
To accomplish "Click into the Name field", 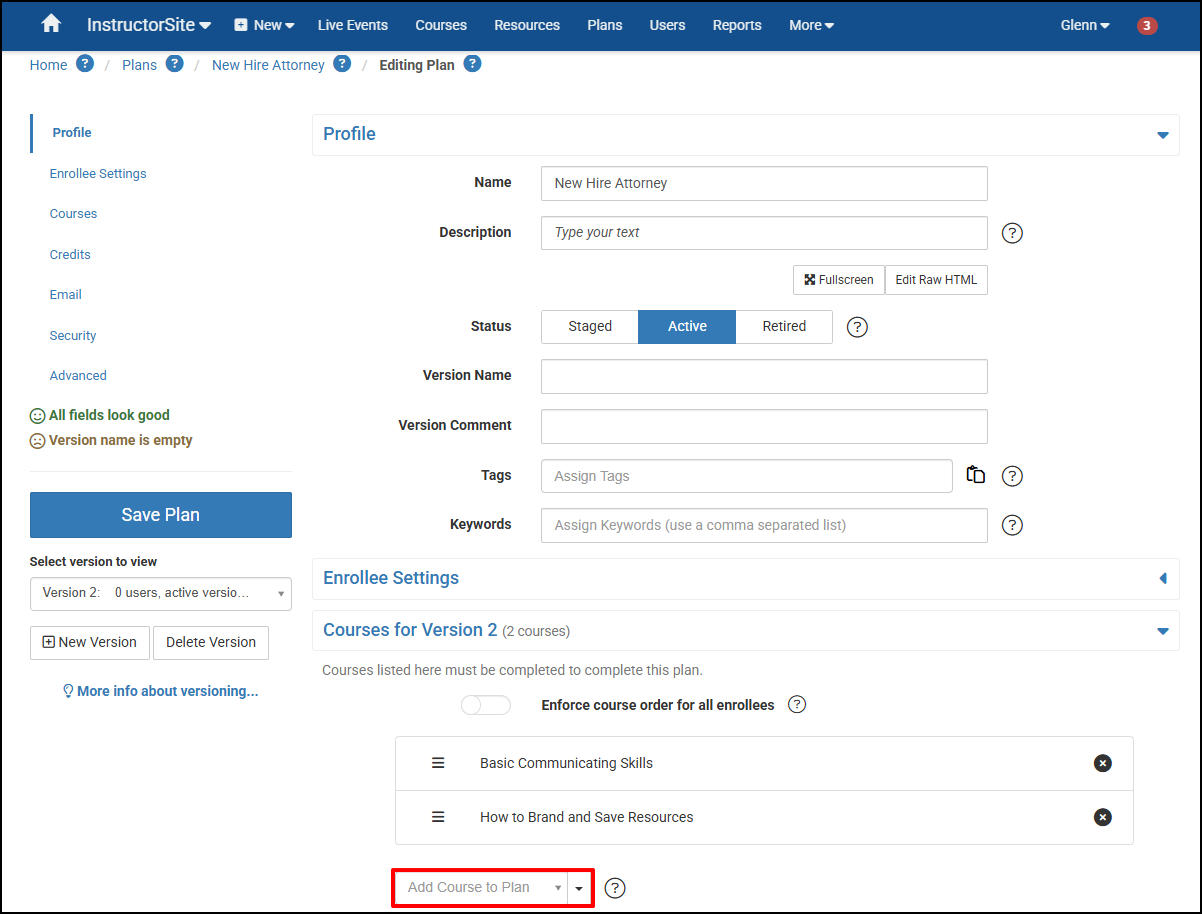I will pos(764,184).
